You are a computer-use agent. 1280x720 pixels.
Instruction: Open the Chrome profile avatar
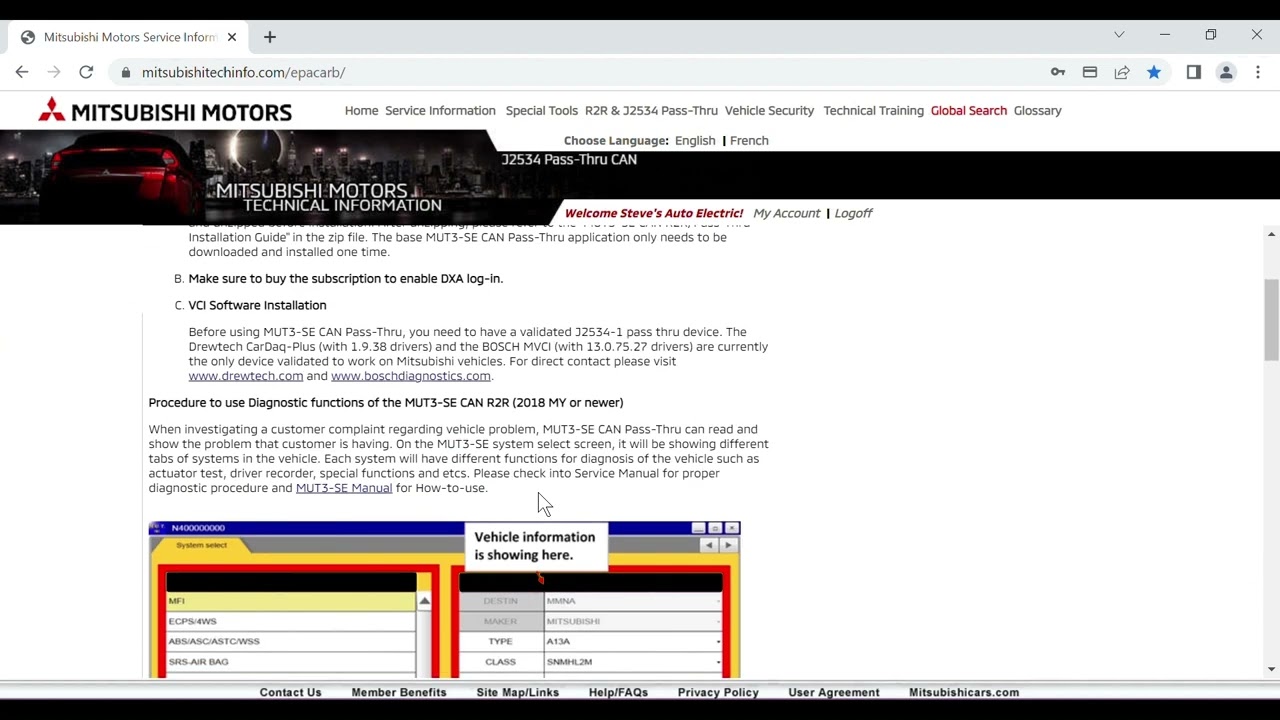pyautogui.click(x=1226, y=72)
